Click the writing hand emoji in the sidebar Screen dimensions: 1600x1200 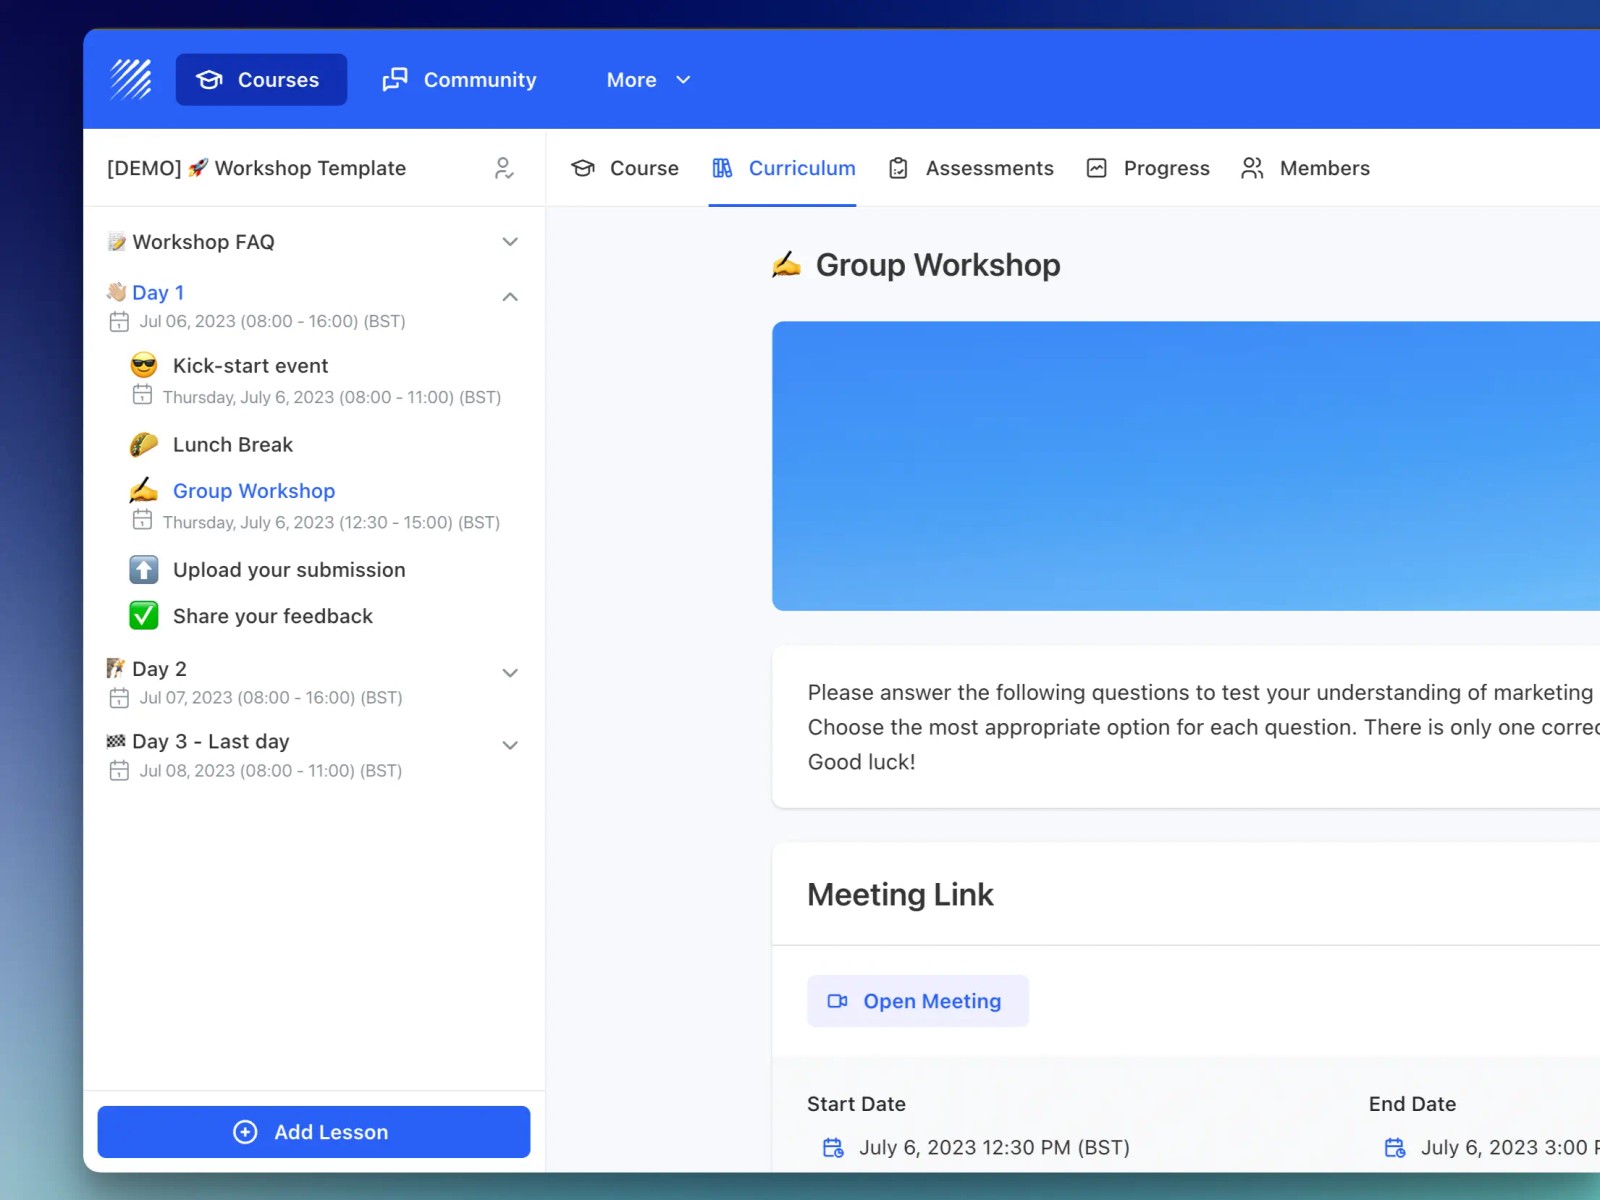(144, 490)
